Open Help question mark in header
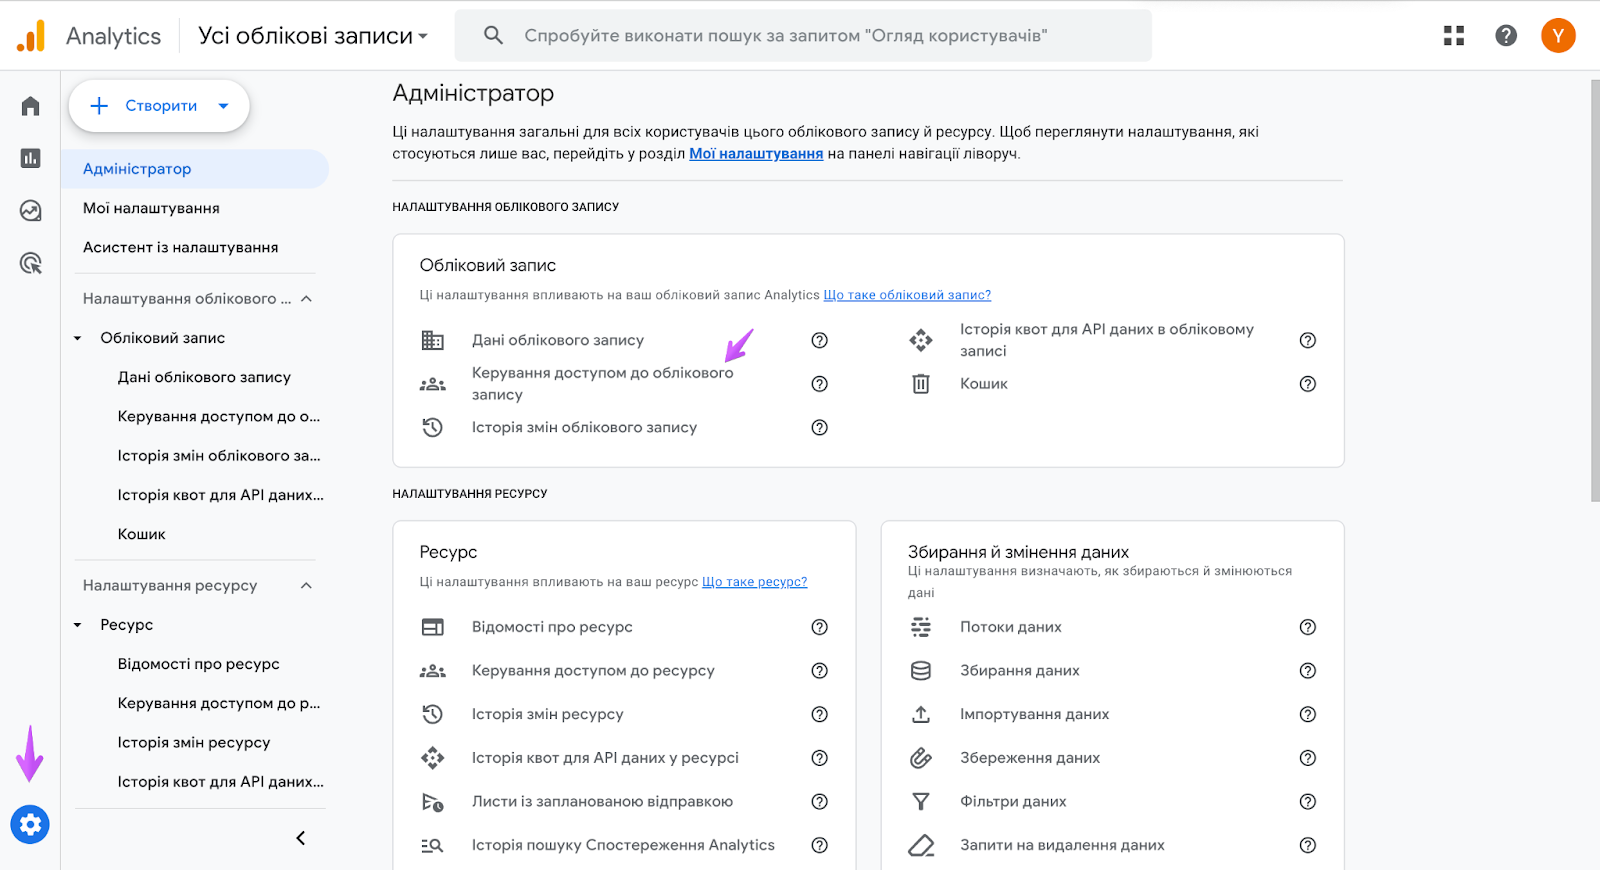The width and height of the screenshot is (1600, 870). tap(1506, 36)
